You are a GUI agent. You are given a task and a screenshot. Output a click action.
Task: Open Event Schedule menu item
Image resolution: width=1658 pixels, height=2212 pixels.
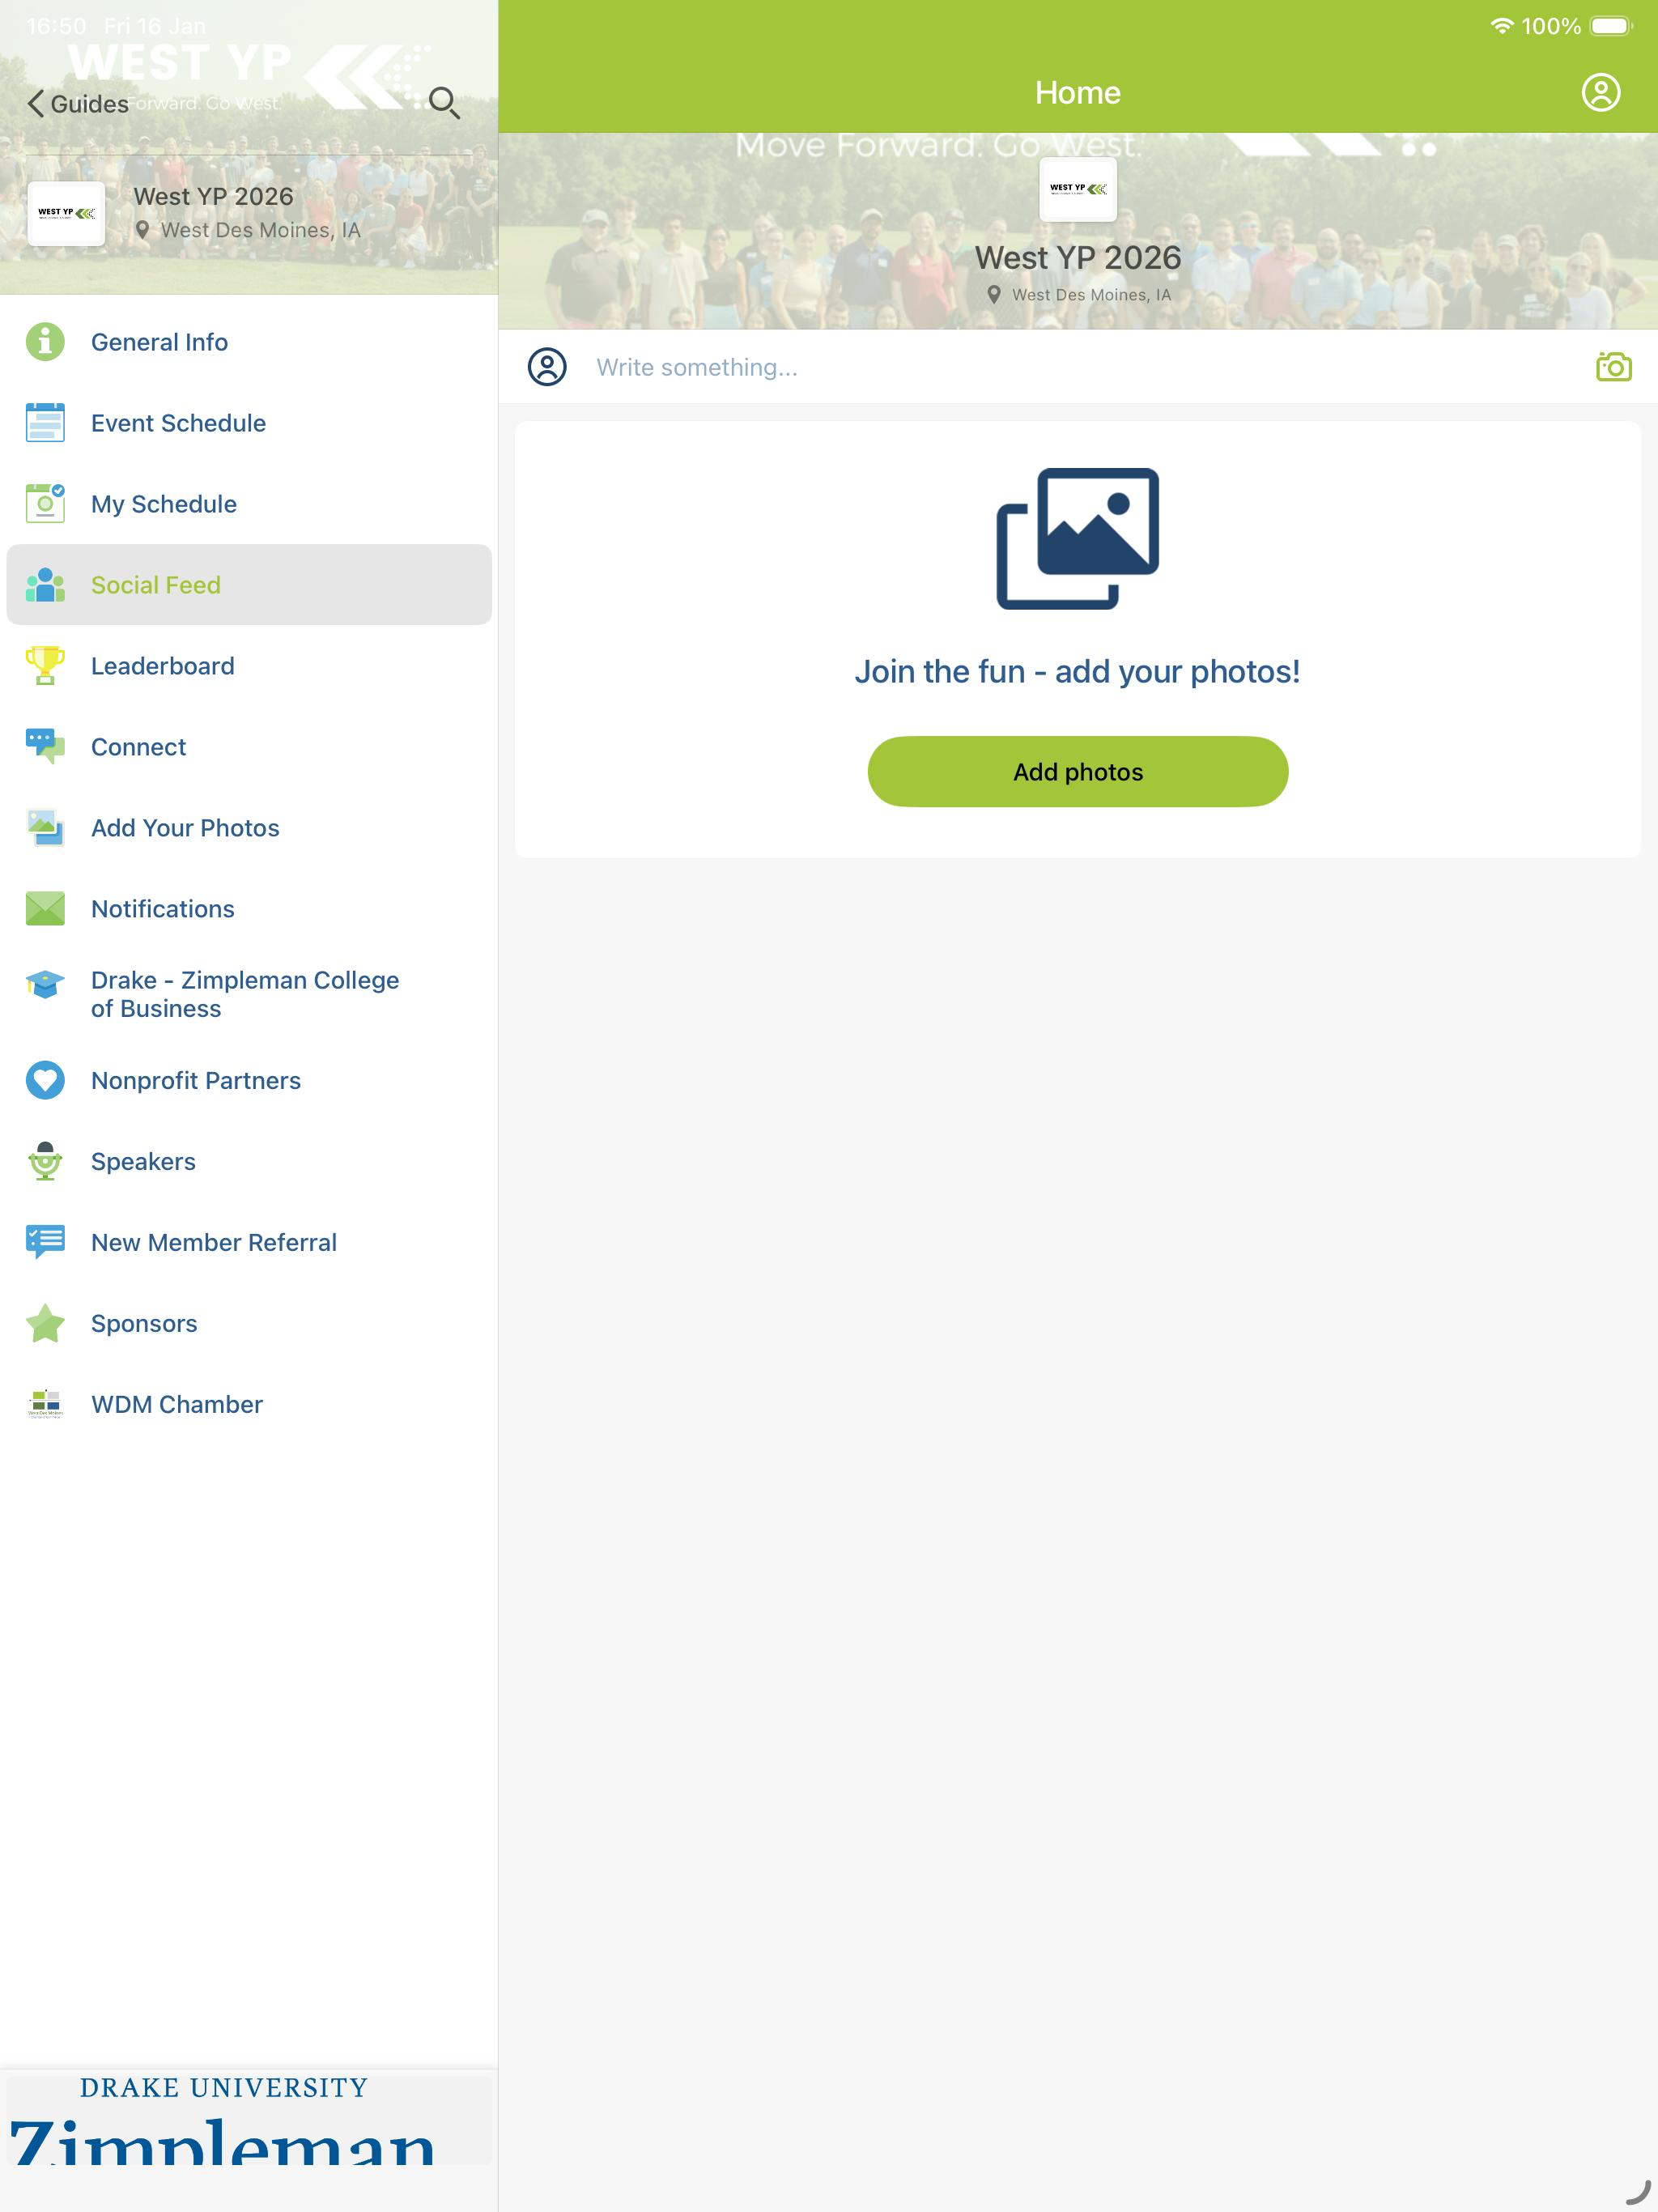(249, 423)
